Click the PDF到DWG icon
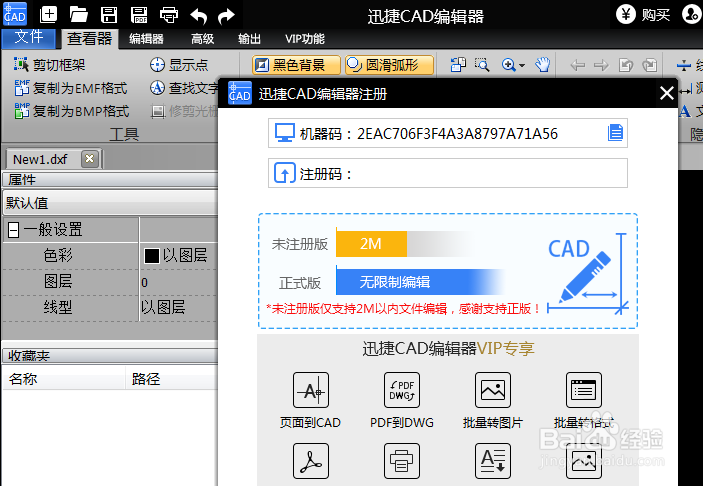 pyautogui.click(x=402, y=390)
